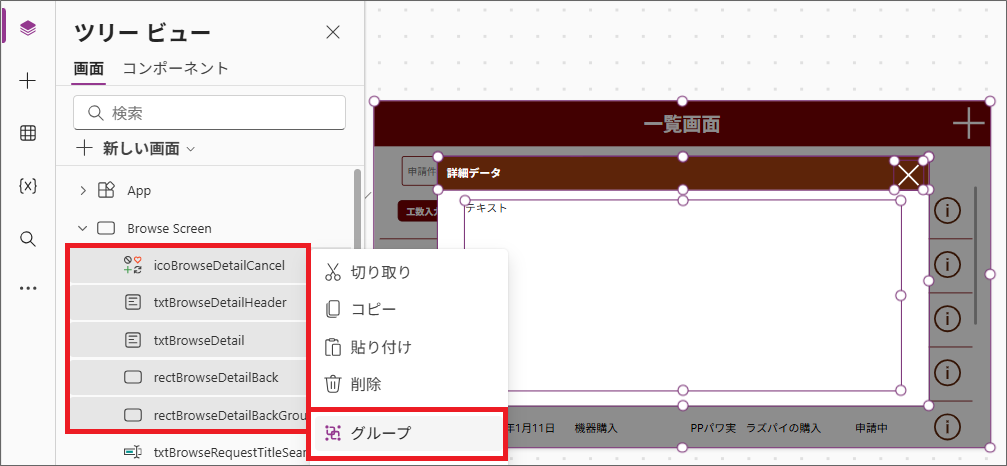Open the Tree view layers icon
1007x466 pixels.
tap(28, 28)
